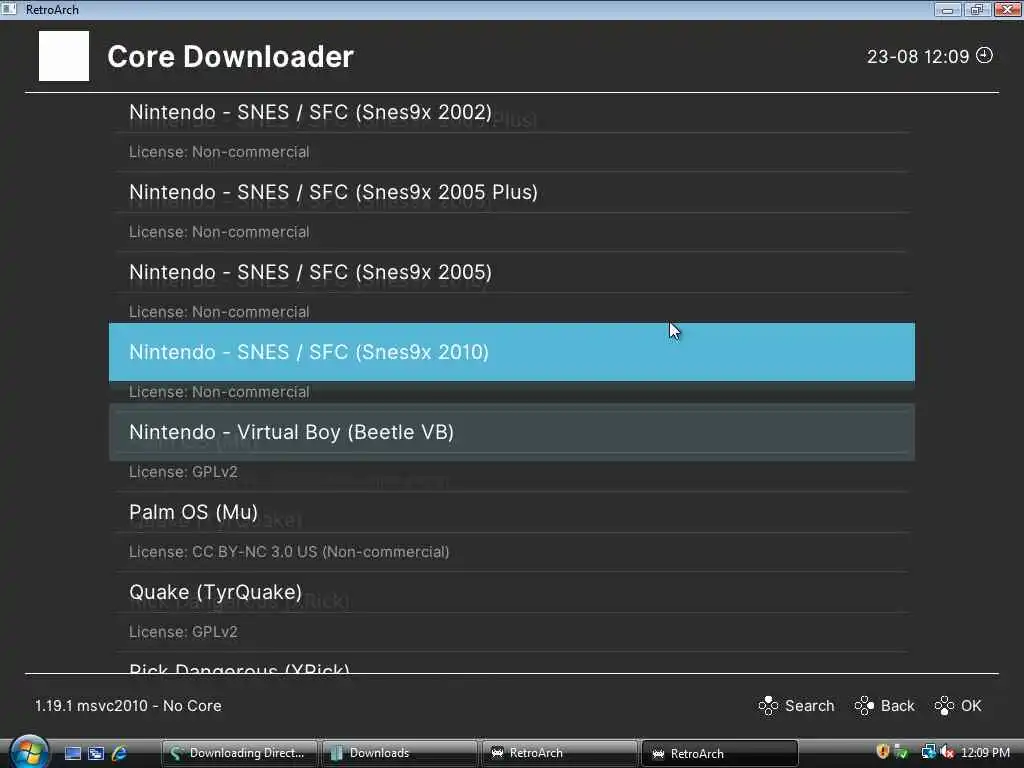Click the Search gamepad icon

768,706
